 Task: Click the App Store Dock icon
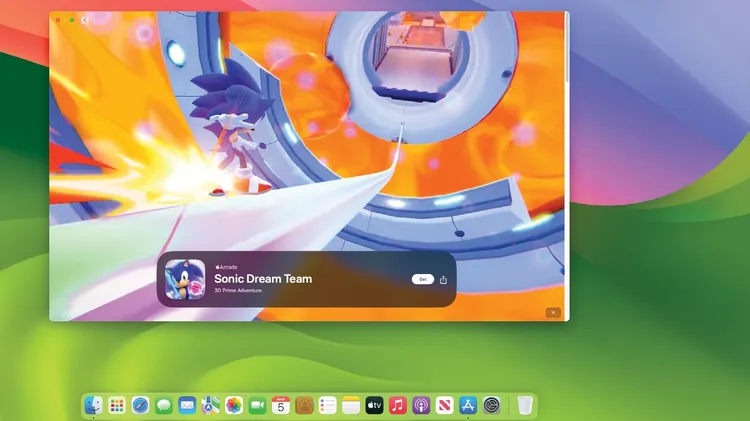pyautogui.click(x=468, y=406)
